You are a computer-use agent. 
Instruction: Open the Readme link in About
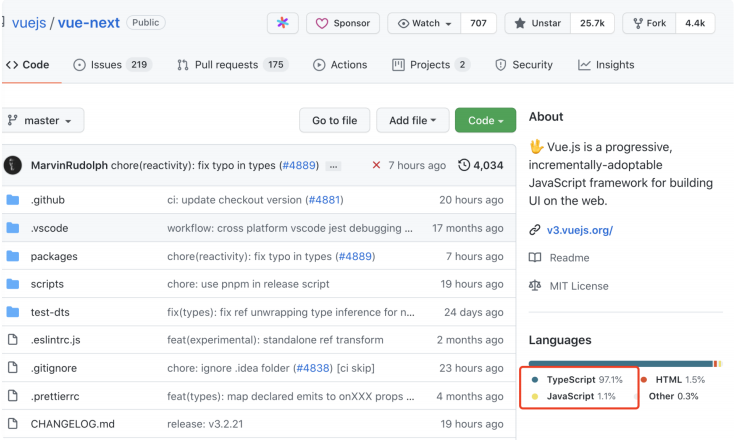(x=569, y=258)
